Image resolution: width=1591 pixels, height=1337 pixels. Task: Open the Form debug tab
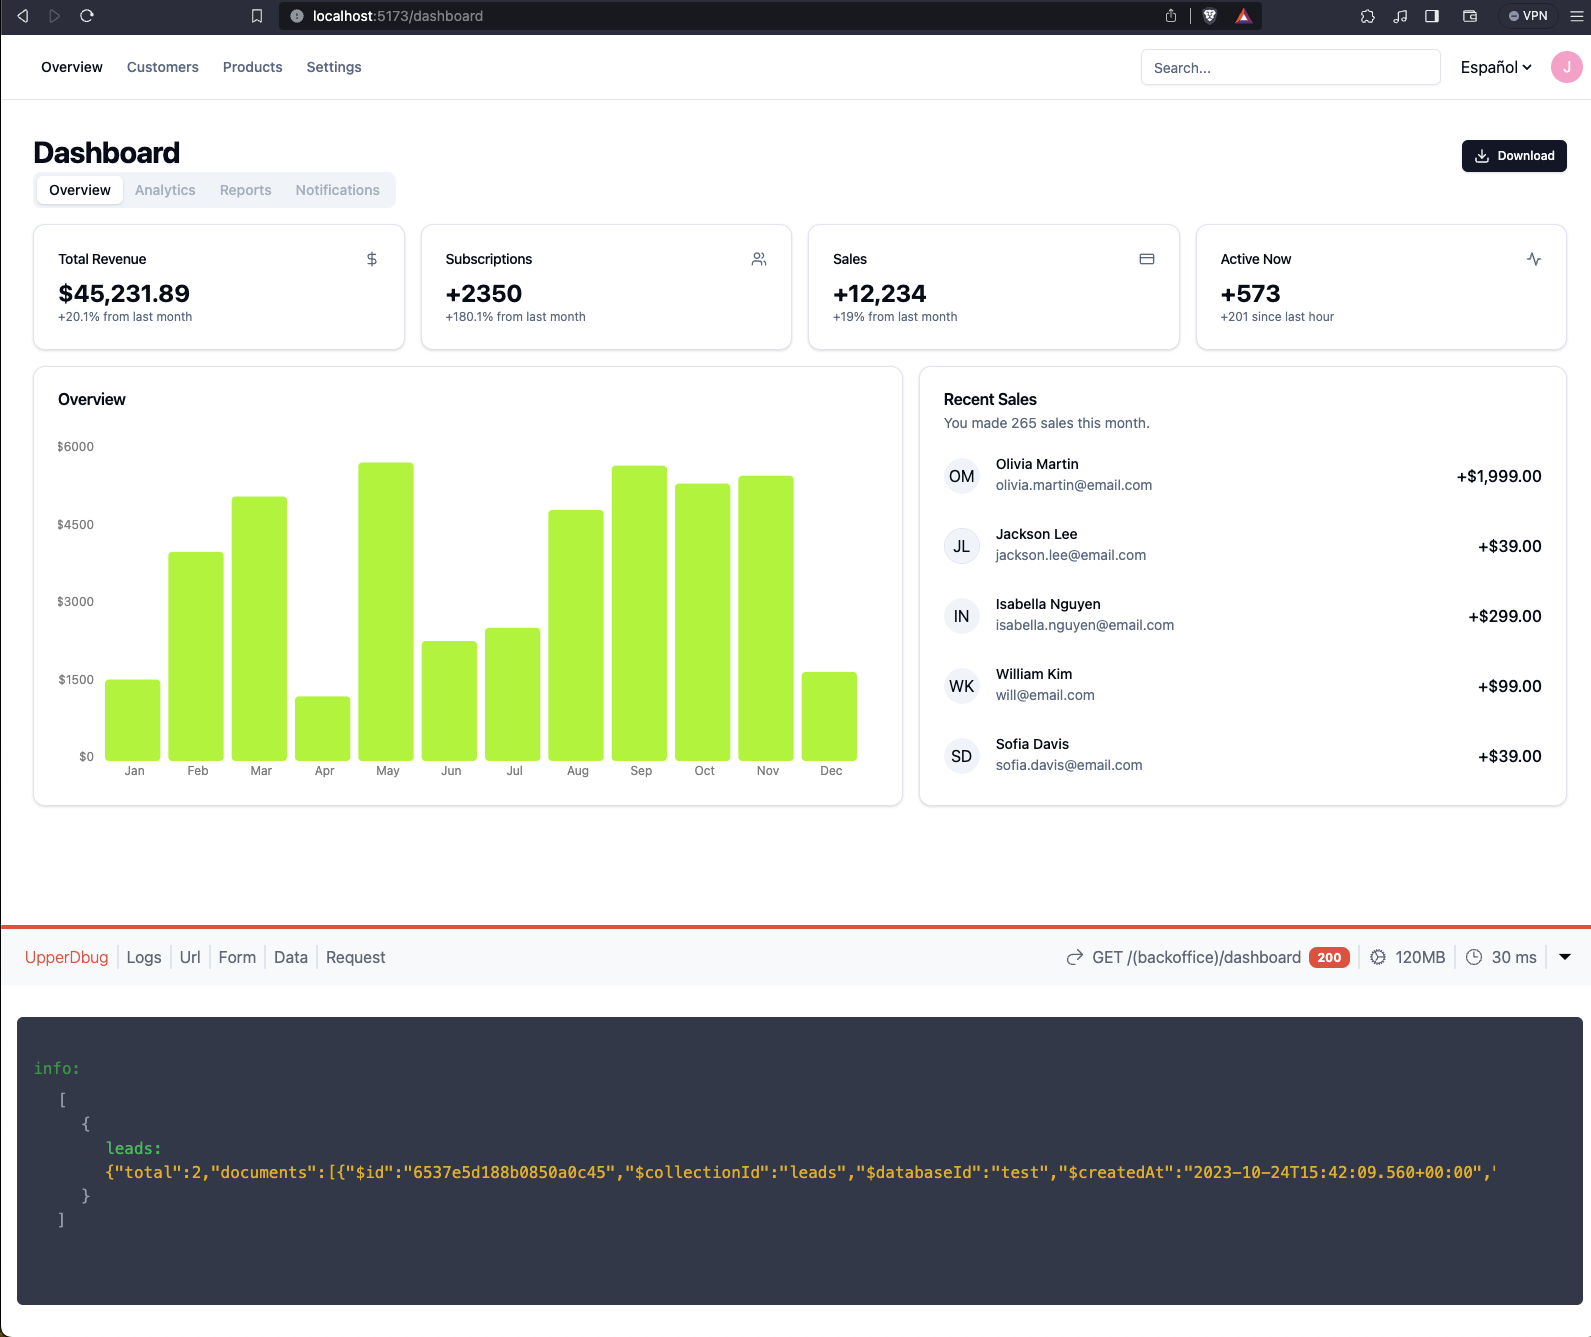coord(237,957)
